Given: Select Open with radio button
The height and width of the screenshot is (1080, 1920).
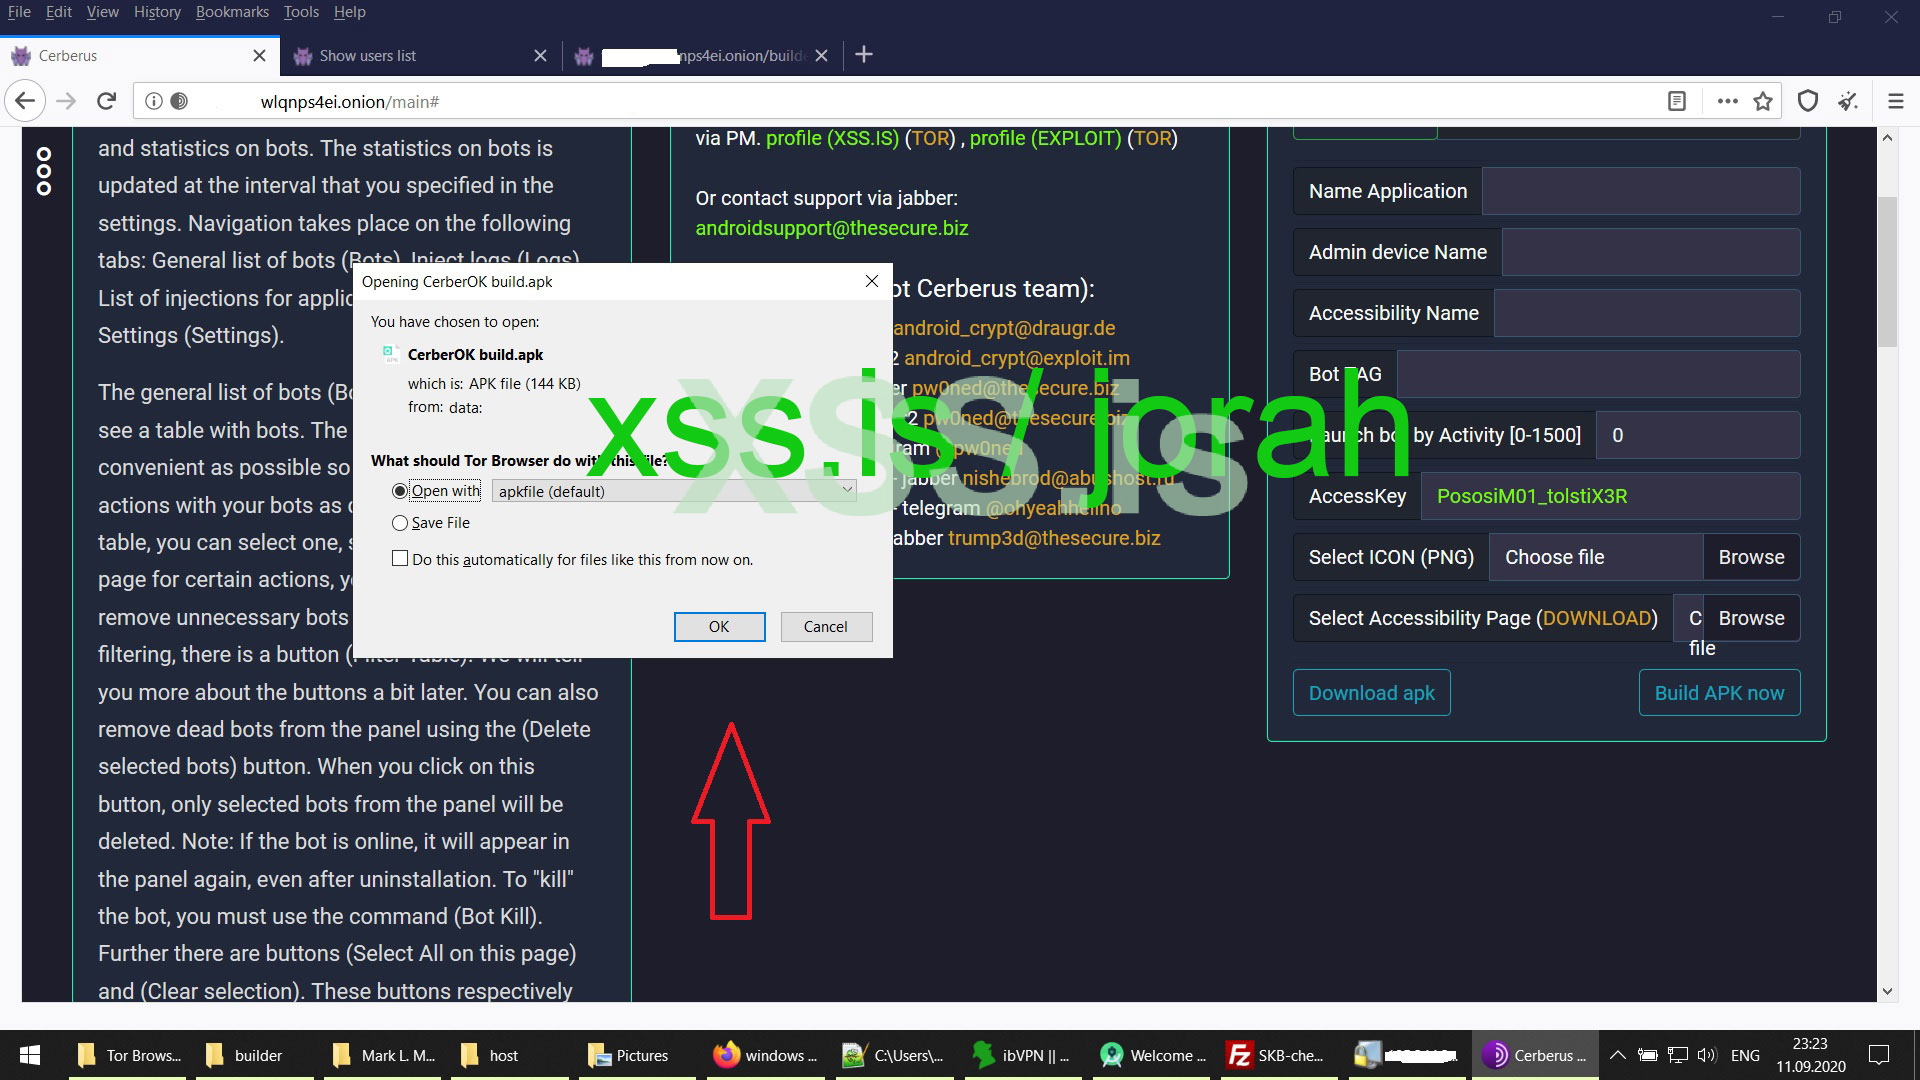Looking at the screenshot, I should (x=400, y=491).
